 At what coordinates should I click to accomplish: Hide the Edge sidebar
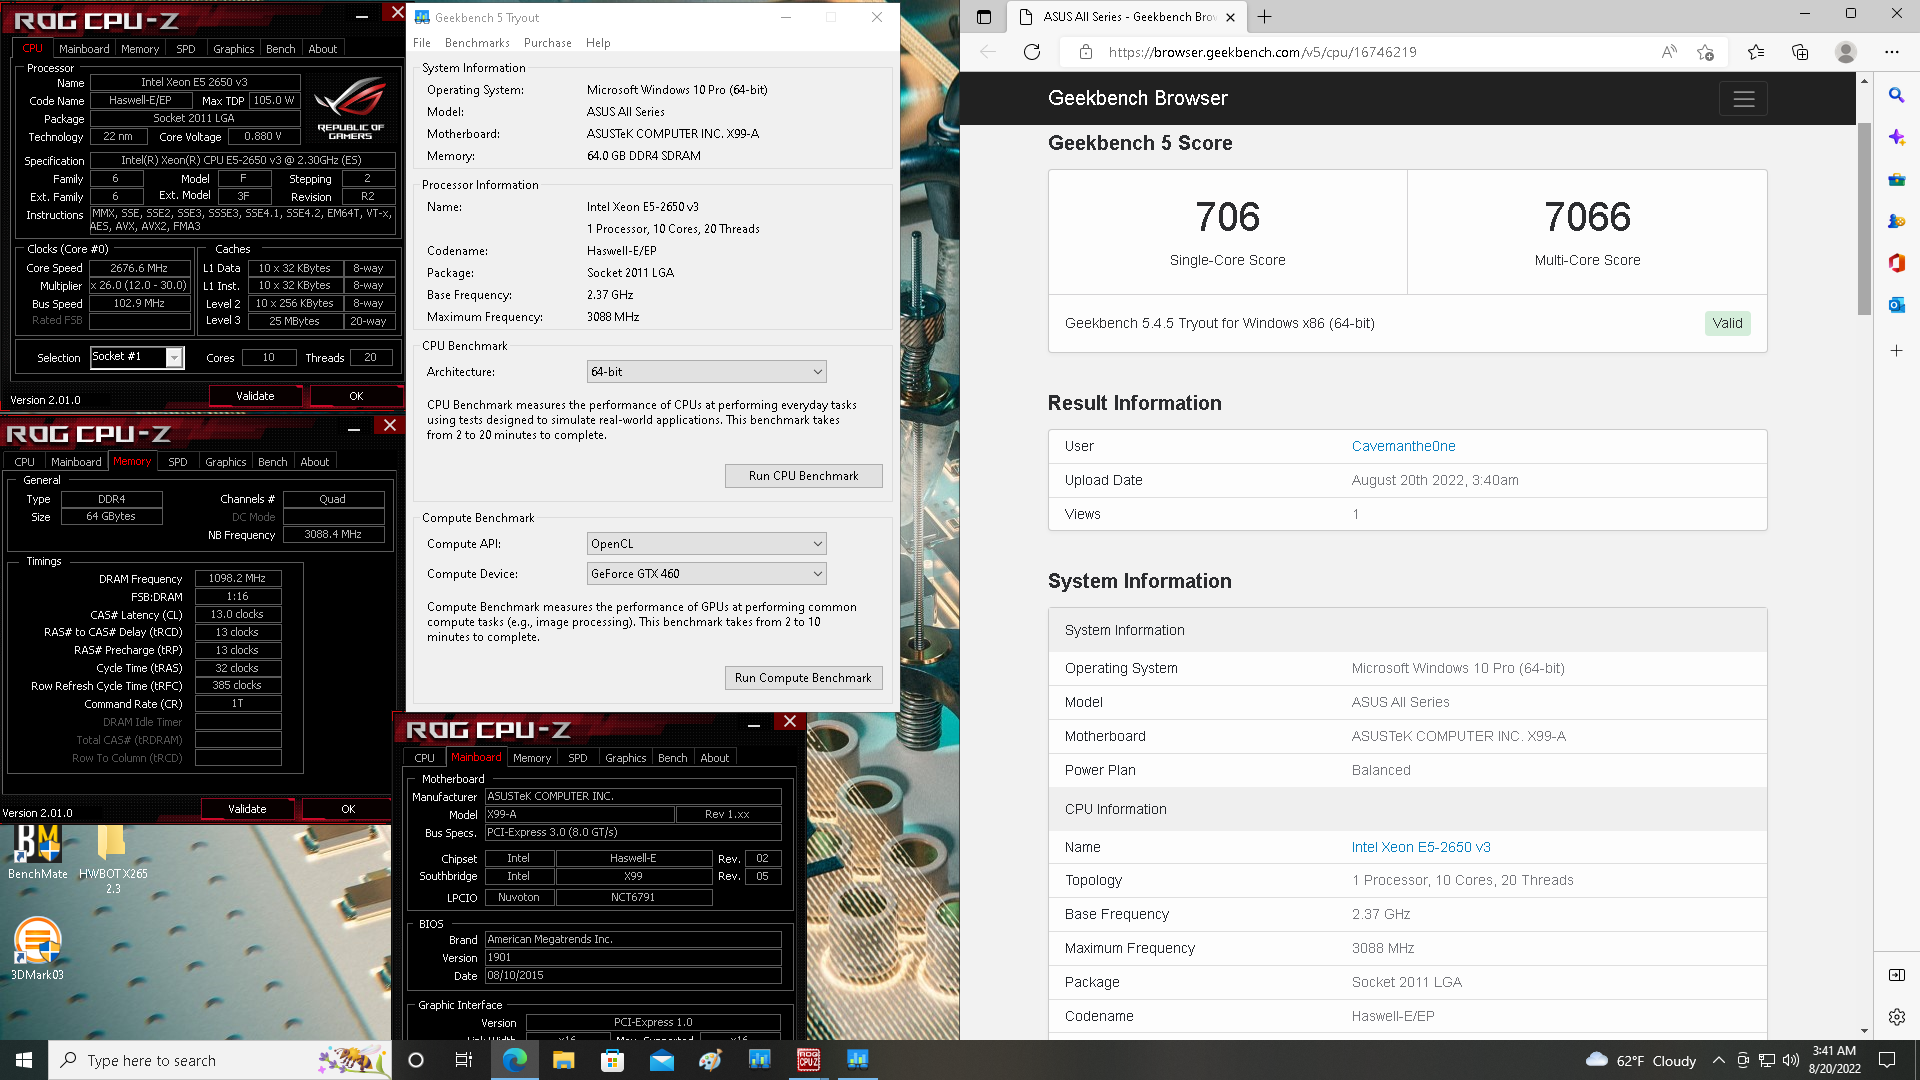coord(1896,975)
